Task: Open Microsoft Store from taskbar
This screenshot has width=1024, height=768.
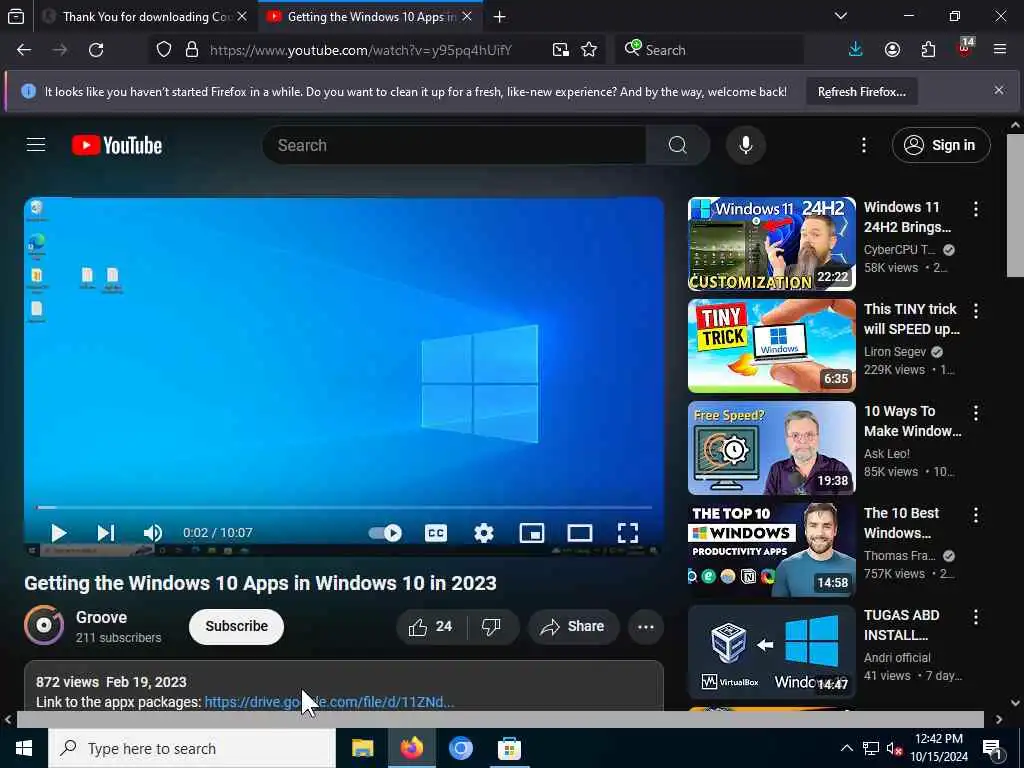Action: [x=509, y=748]
